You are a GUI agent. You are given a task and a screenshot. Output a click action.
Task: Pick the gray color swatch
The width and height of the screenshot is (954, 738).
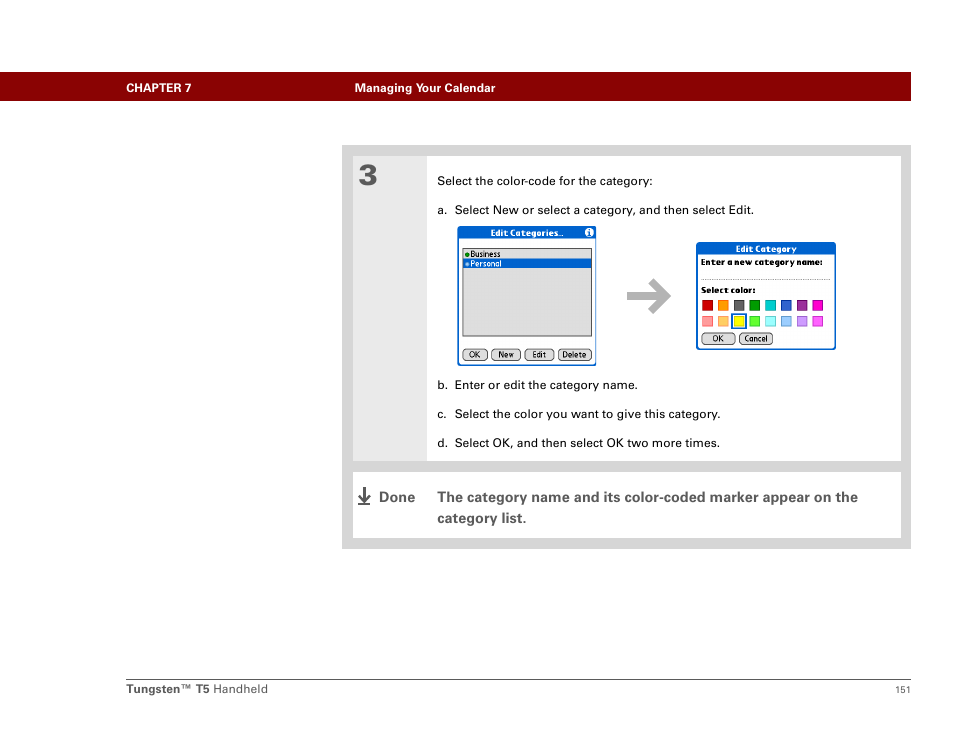tap(739, 305)
